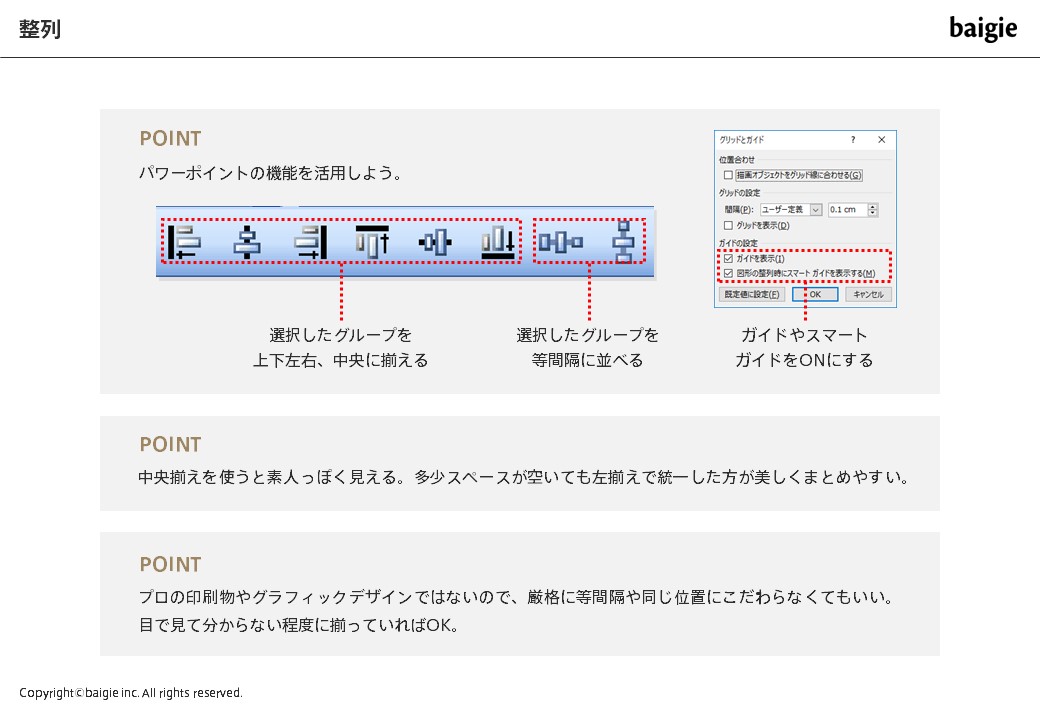Increase grid spacing with up stepper
This screenshot has width=1040, height=720.
pos(873,206)
